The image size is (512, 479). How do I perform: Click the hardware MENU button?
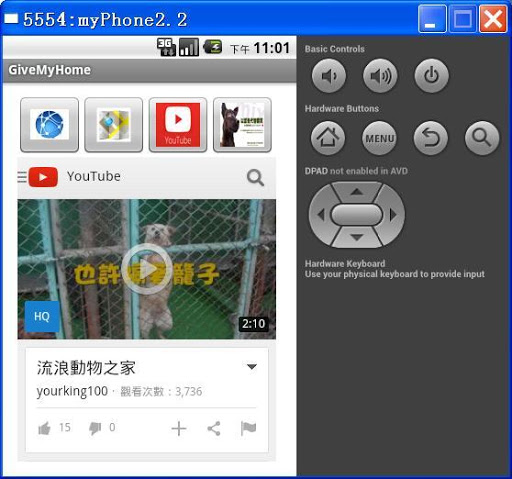[379, 138]
